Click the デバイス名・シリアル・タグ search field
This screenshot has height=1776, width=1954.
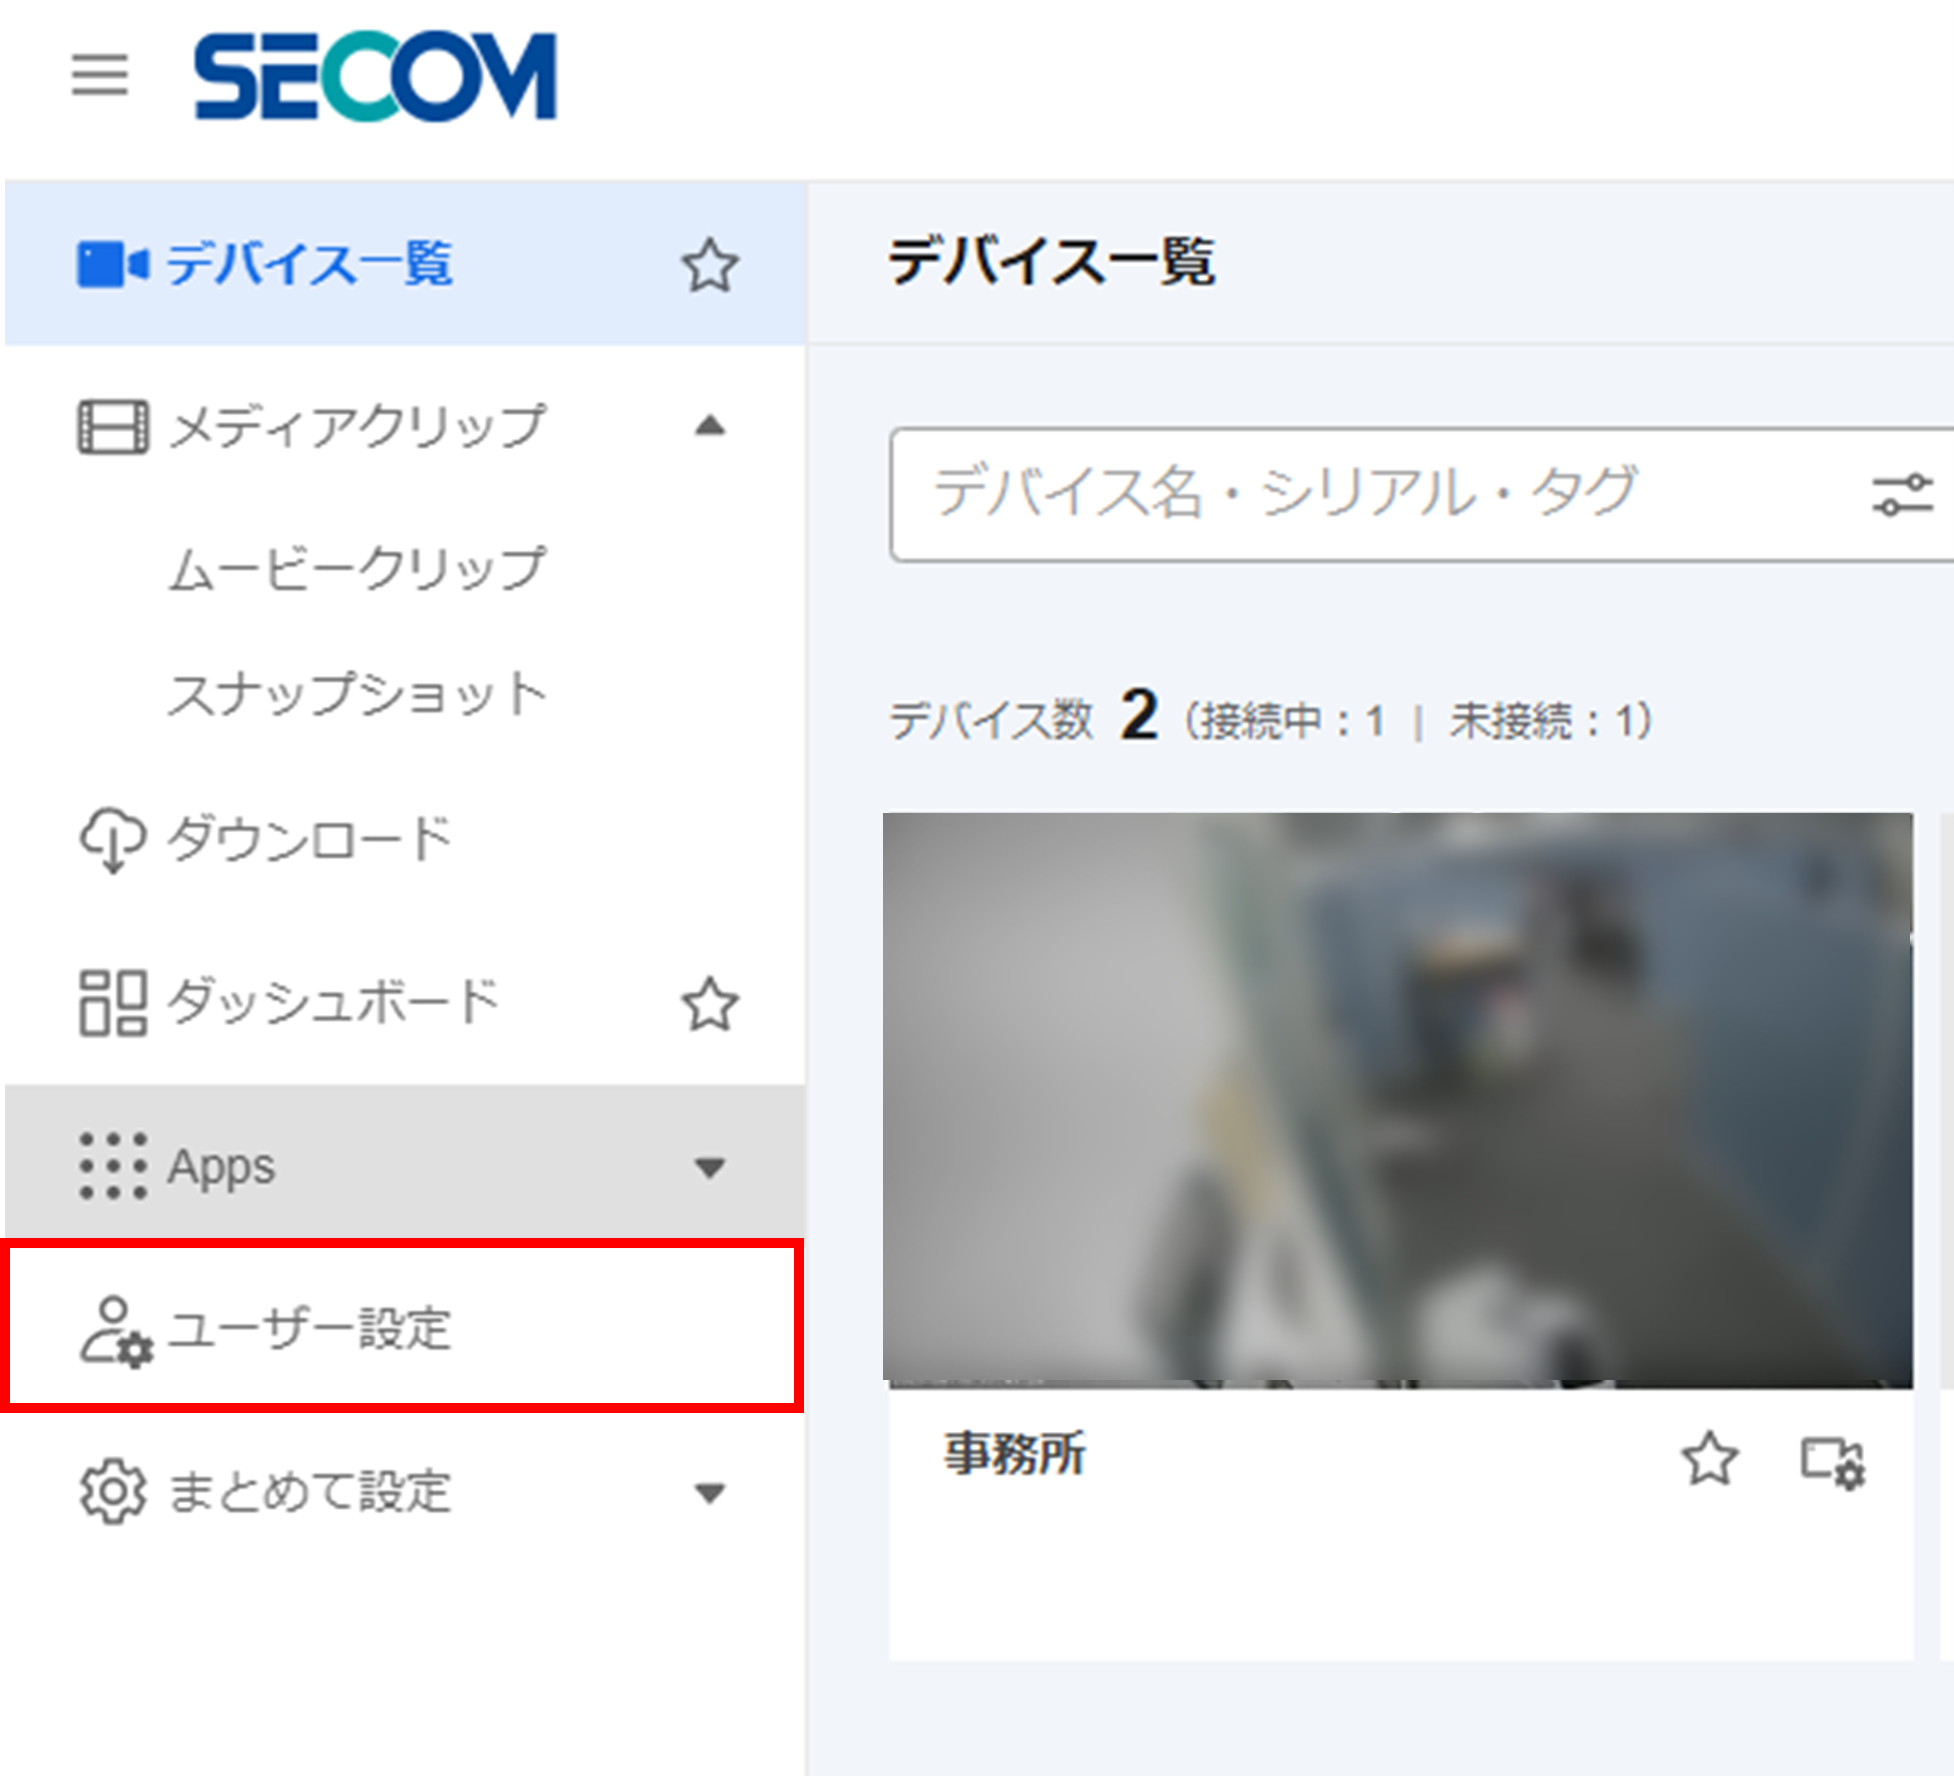[x=1422, y=495]
